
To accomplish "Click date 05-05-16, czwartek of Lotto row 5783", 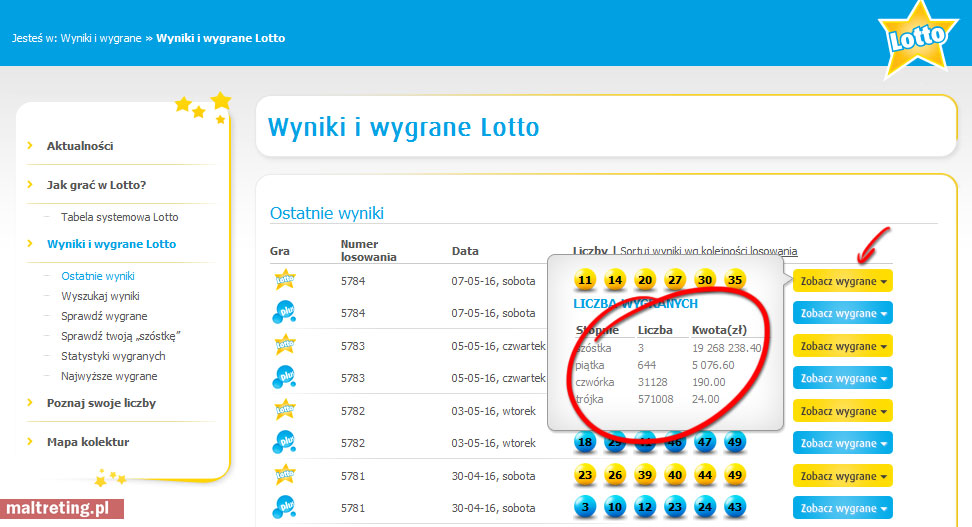I will pyautogui.click(x=498, y=346).
